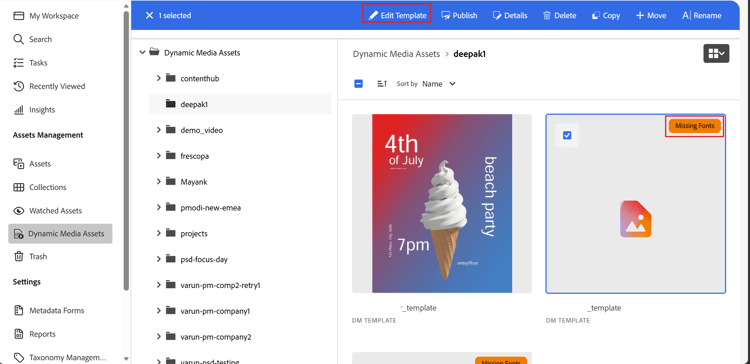Click Publish in action bar
750x364 pixels.
459,15
